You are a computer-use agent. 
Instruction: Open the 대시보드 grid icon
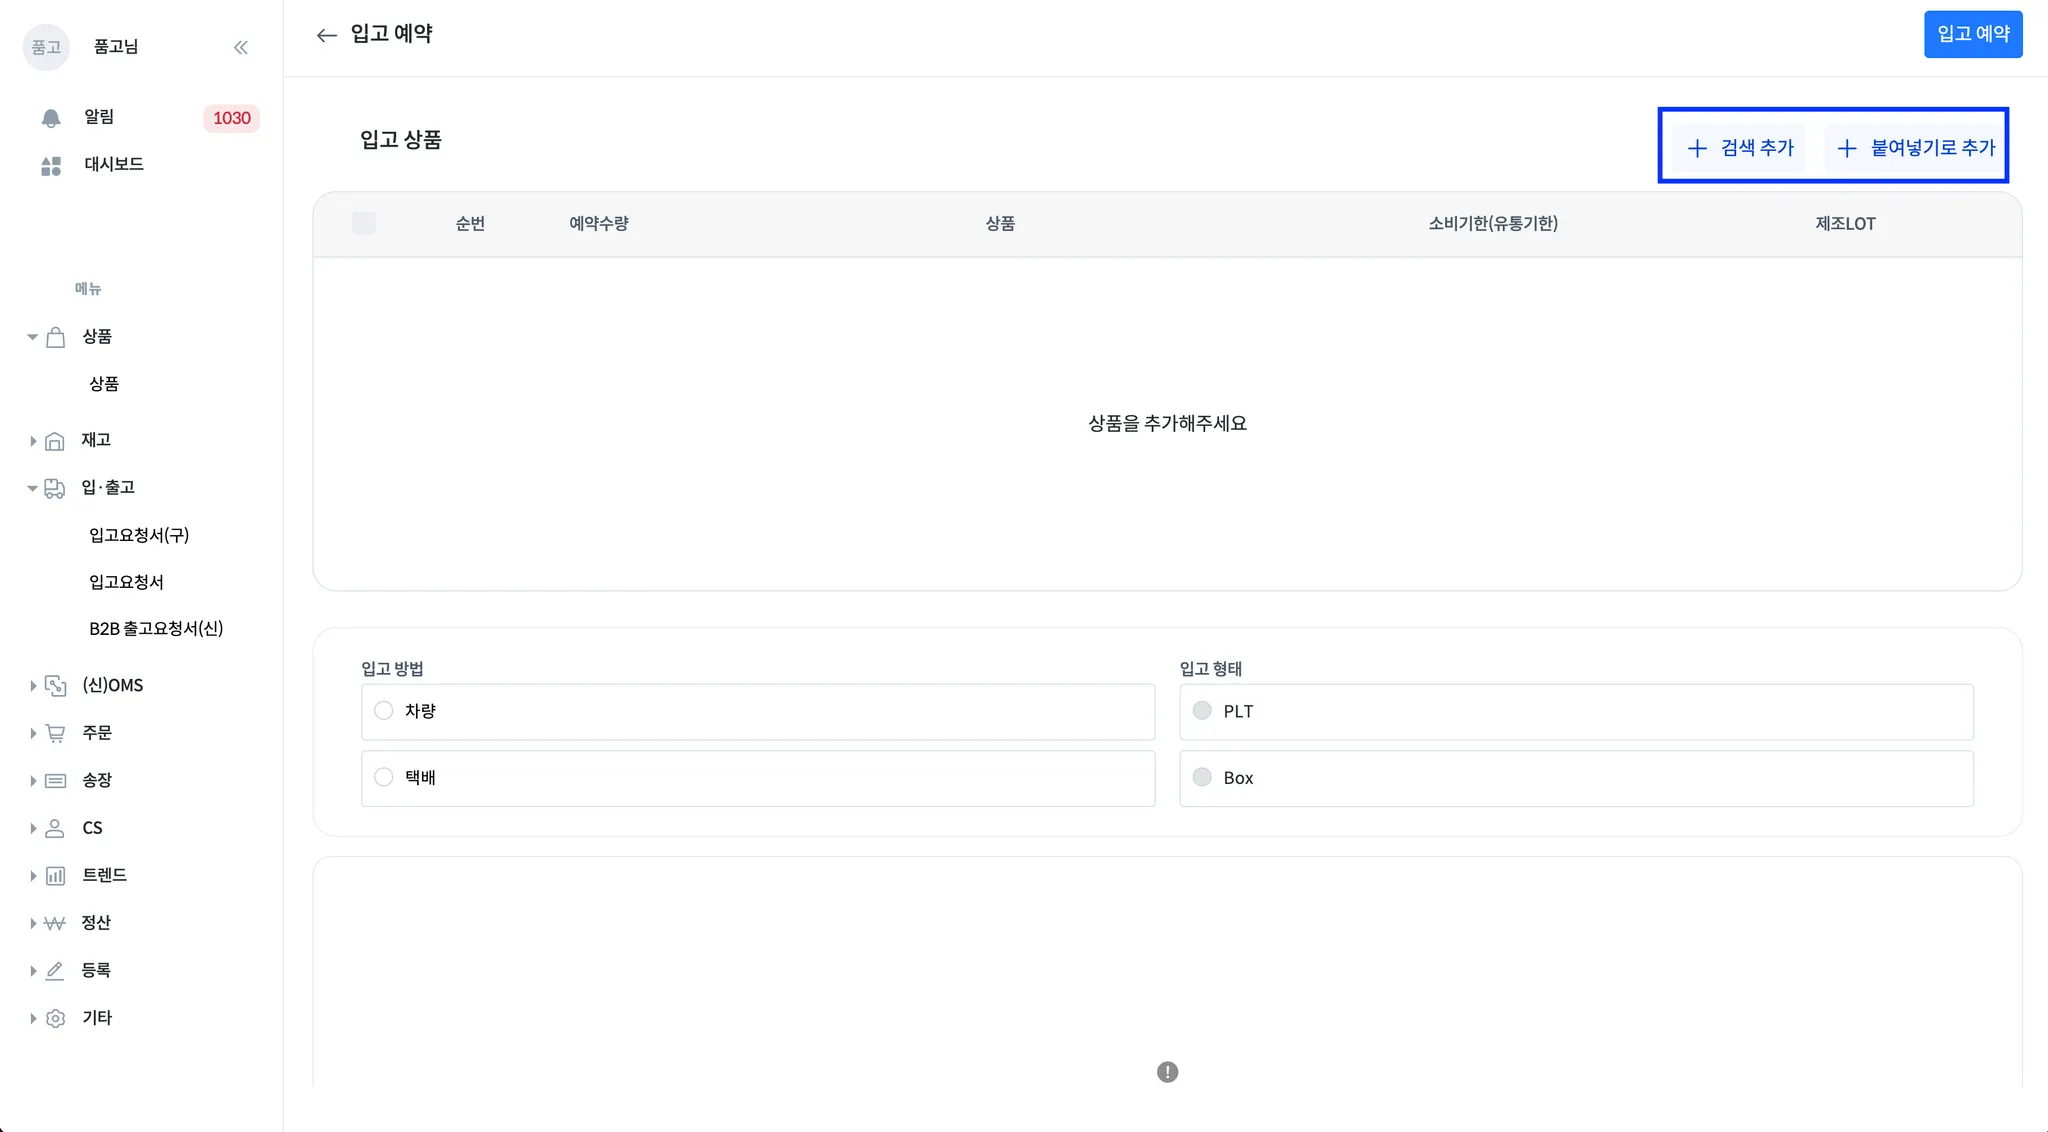coord(51,166)
